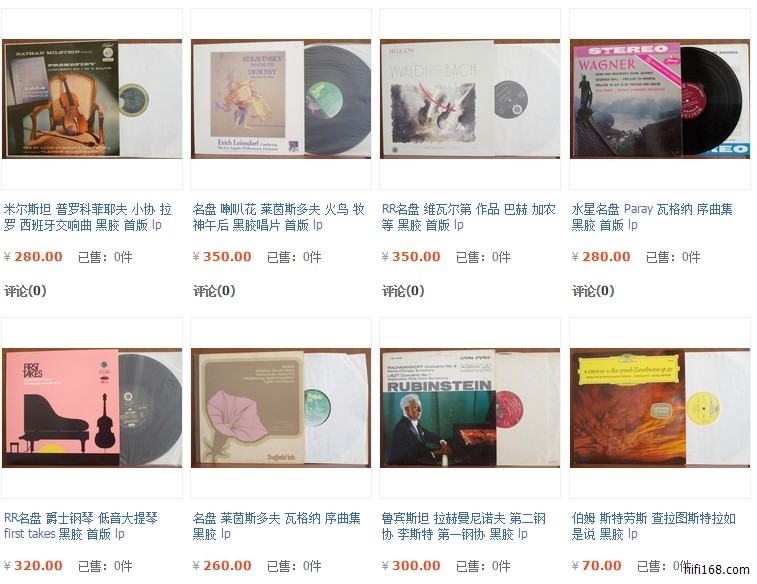The image size is (757, 584).
Task: Open the Wagner Stereo Mercury record image
Action: coord(660,99)
